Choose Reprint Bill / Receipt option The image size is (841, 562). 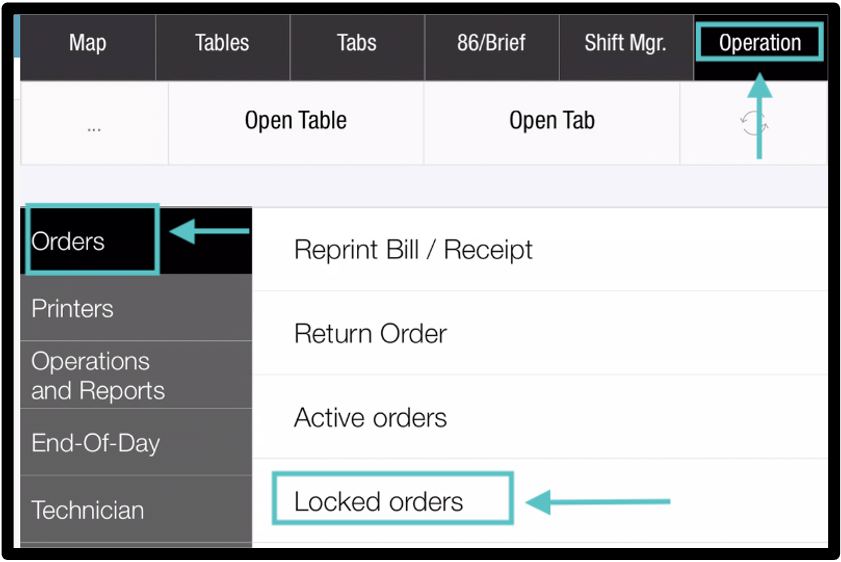coord(413,250)
